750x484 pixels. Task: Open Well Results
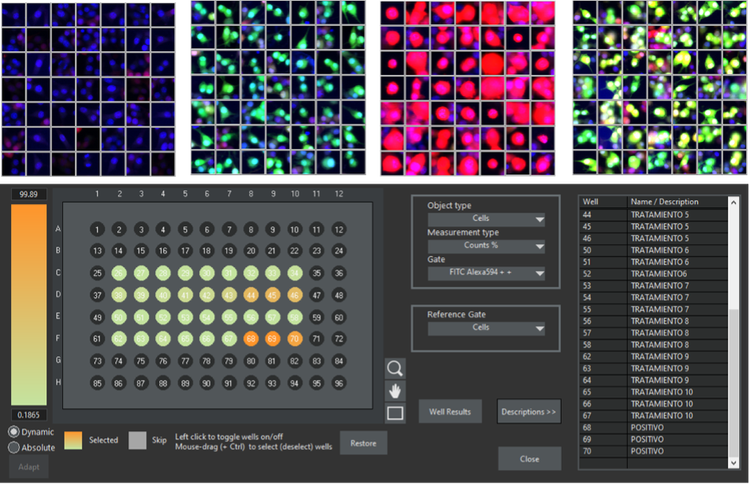click(x=450, y=411)
